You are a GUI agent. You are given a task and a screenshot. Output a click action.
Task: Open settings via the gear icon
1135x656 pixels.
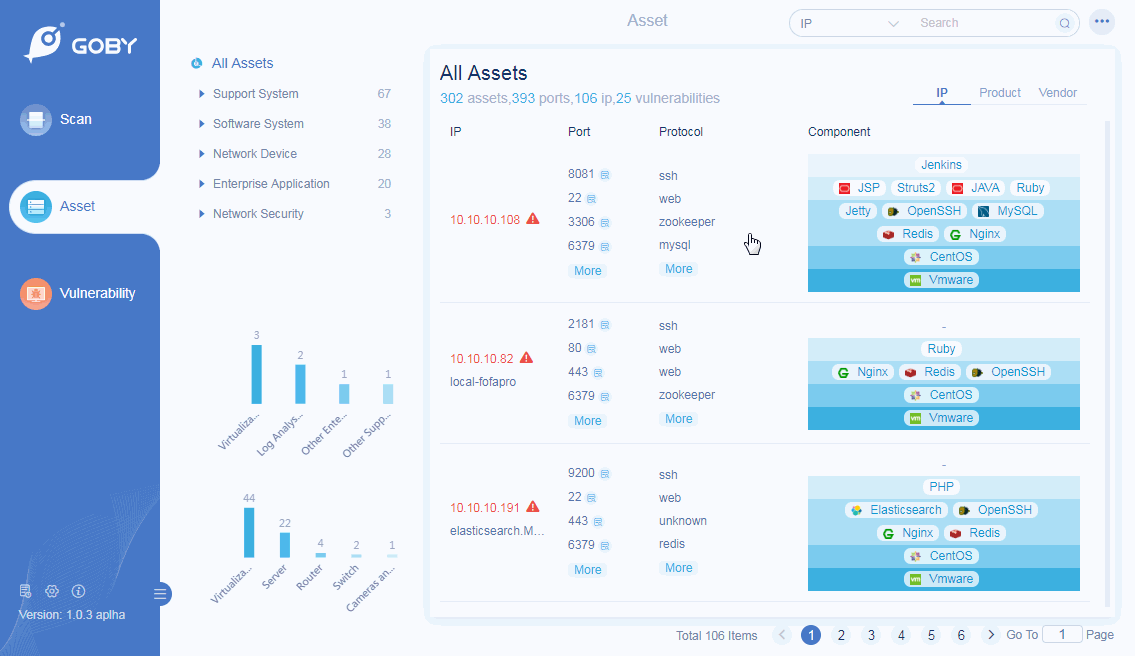[51, 591]
